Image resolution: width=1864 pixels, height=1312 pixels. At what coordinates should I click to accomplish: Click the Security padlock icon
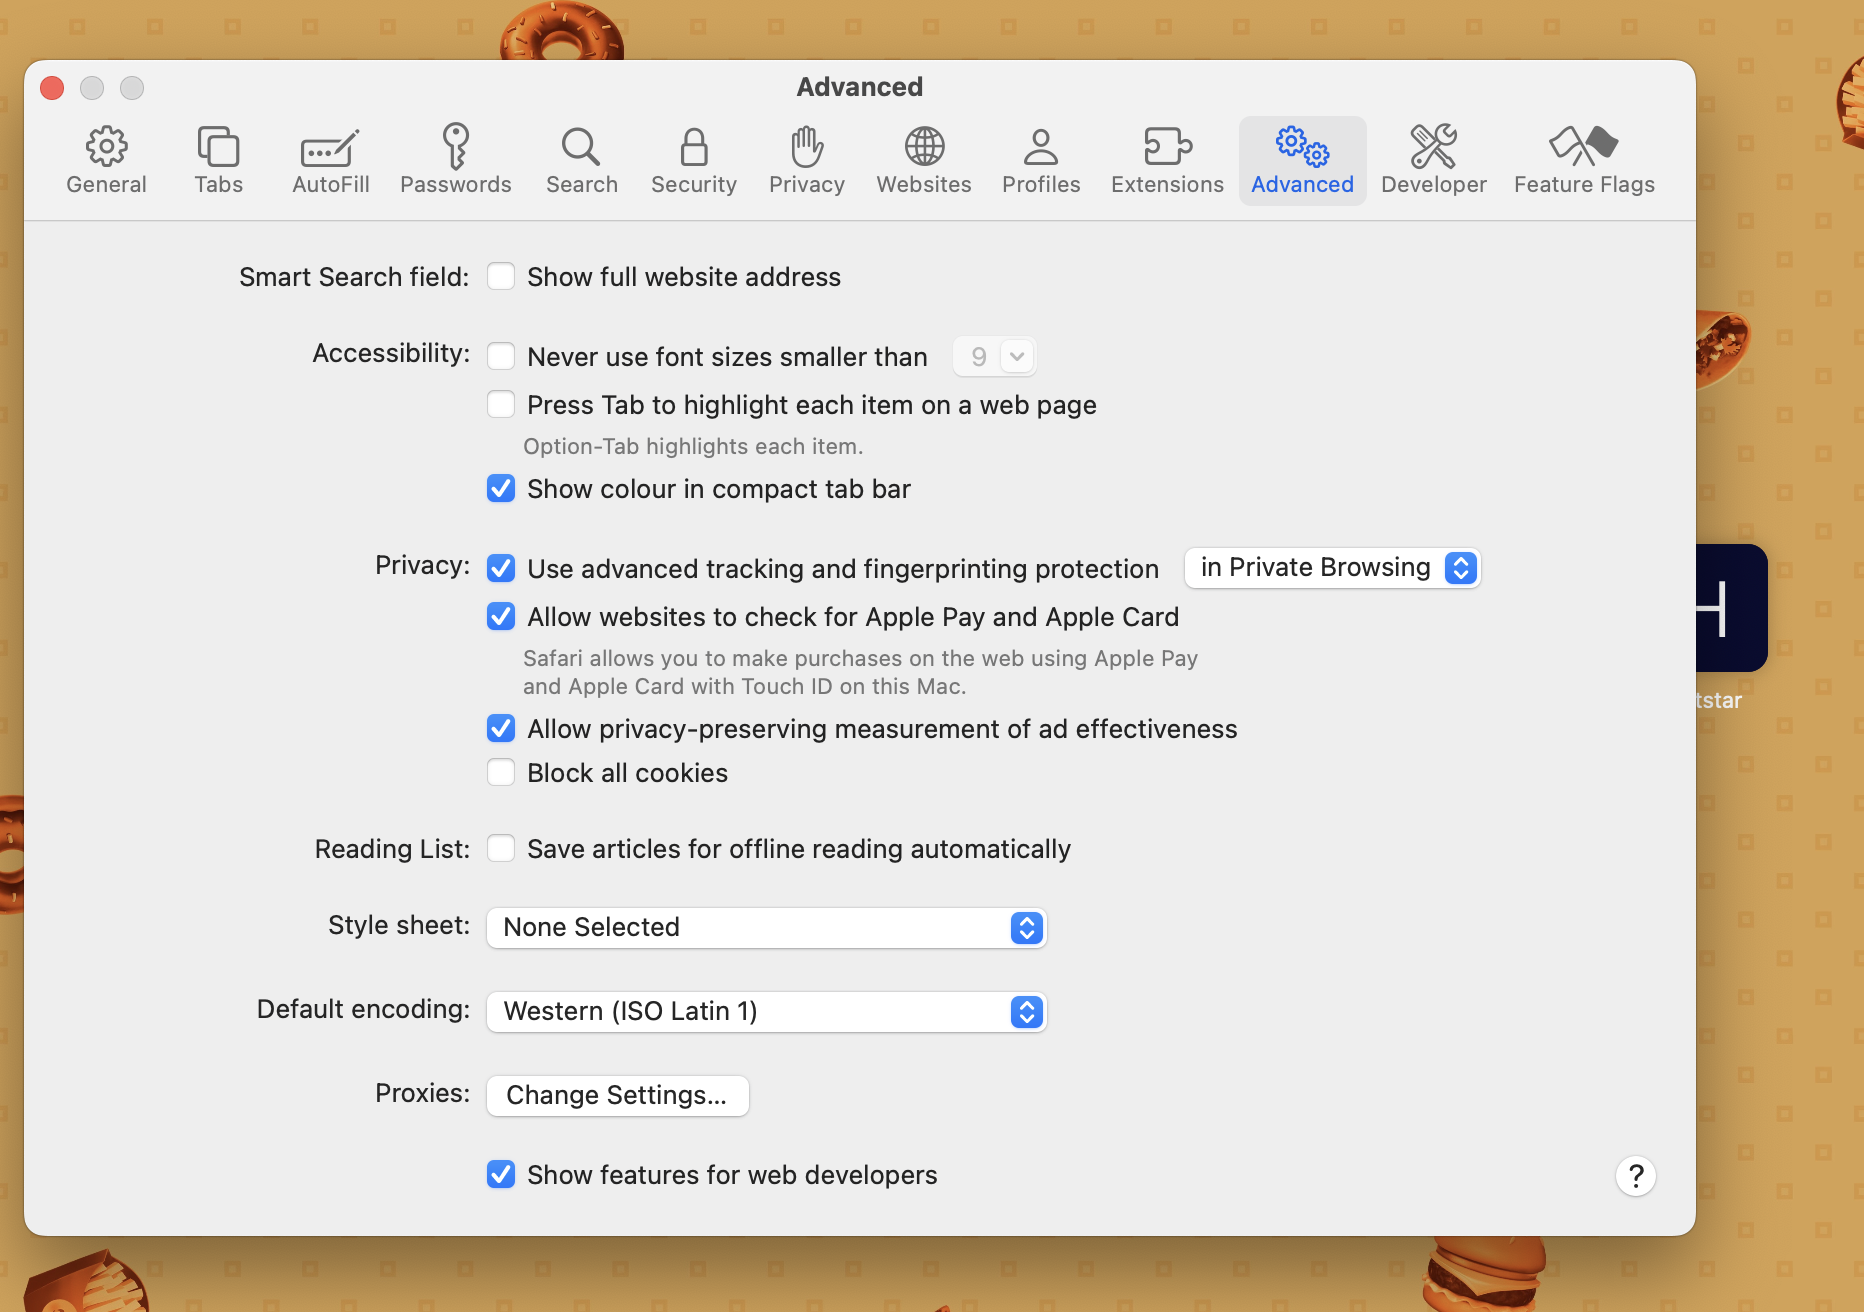click(x=693, y=160)
